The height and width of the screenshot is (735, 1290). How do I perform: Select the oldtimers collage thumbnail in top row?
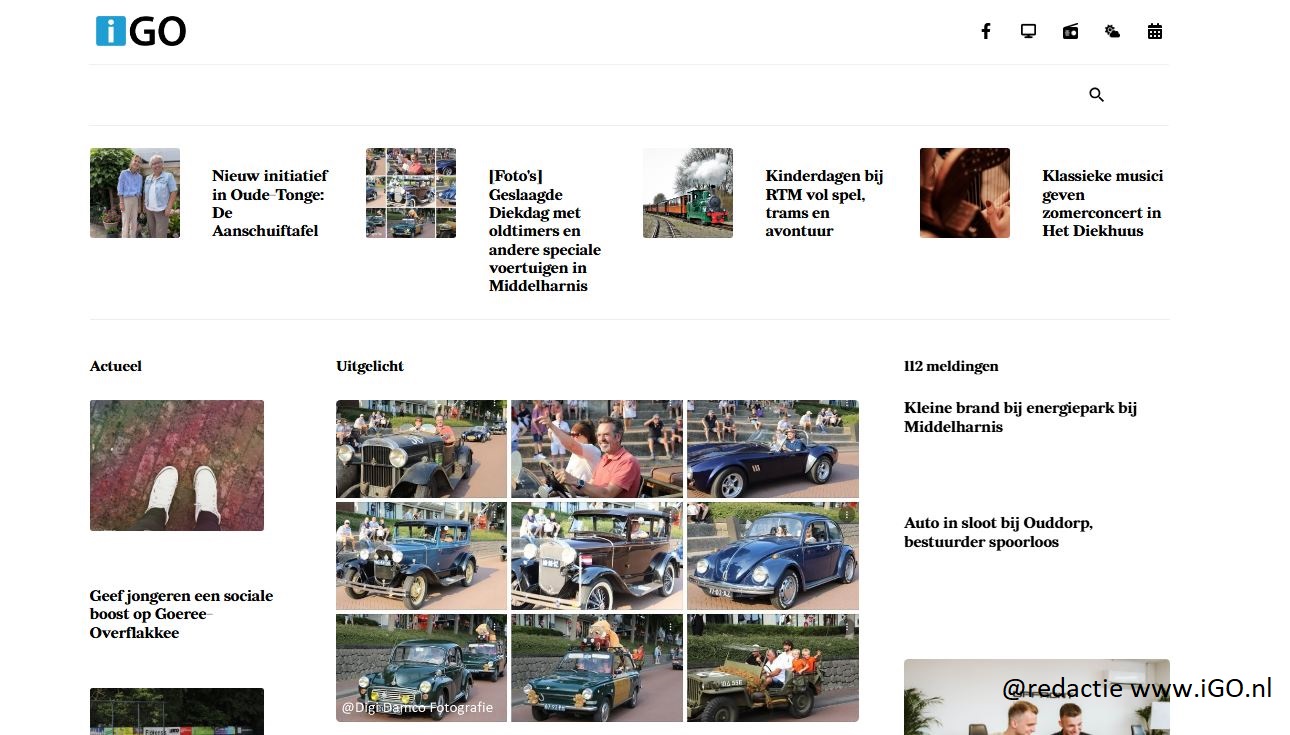click(411, 193)
